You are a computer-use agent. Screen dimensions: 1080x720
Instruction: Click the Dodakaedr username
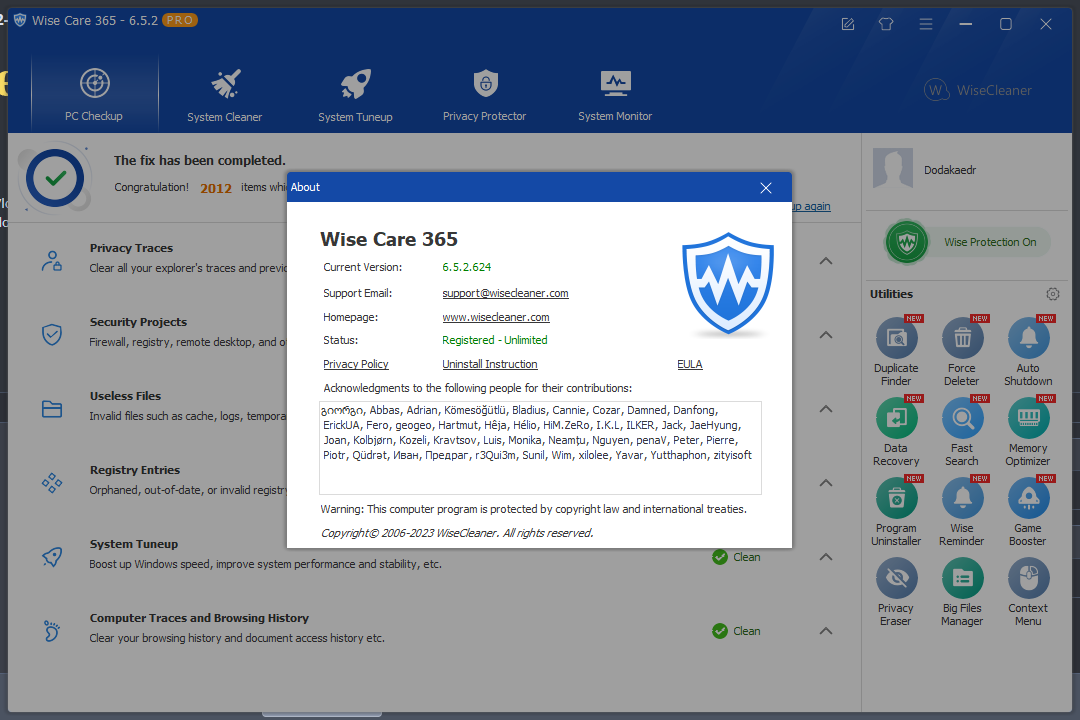point(950,170)
